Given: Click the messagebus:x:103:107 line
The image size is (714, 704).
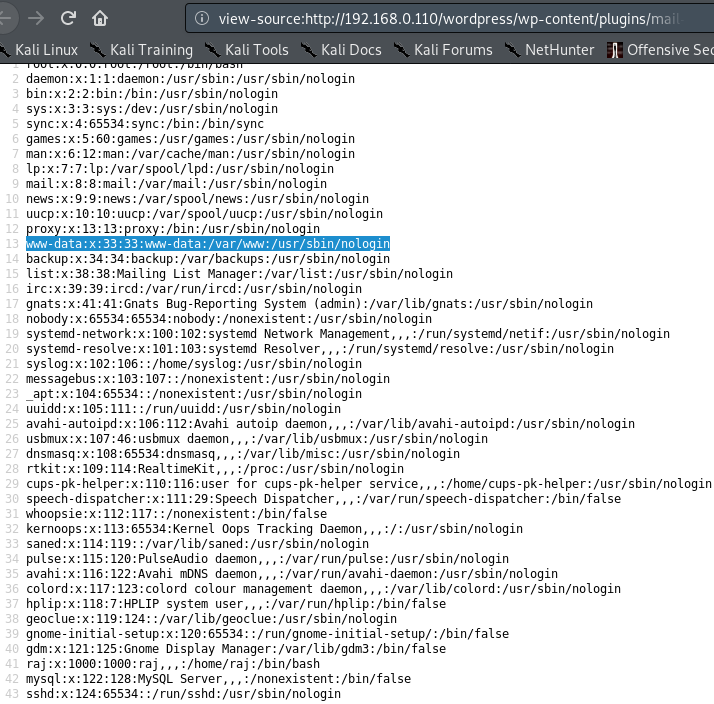Looking at the screenshot, I should pyautogui.click(x=208, y=379).
